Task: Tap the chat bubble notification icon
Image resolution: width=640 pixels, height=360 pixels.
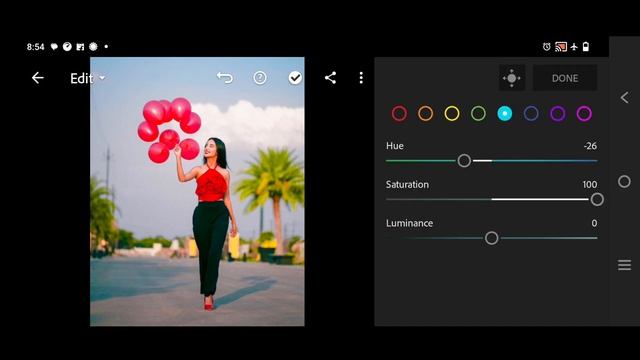Action: 54,47
